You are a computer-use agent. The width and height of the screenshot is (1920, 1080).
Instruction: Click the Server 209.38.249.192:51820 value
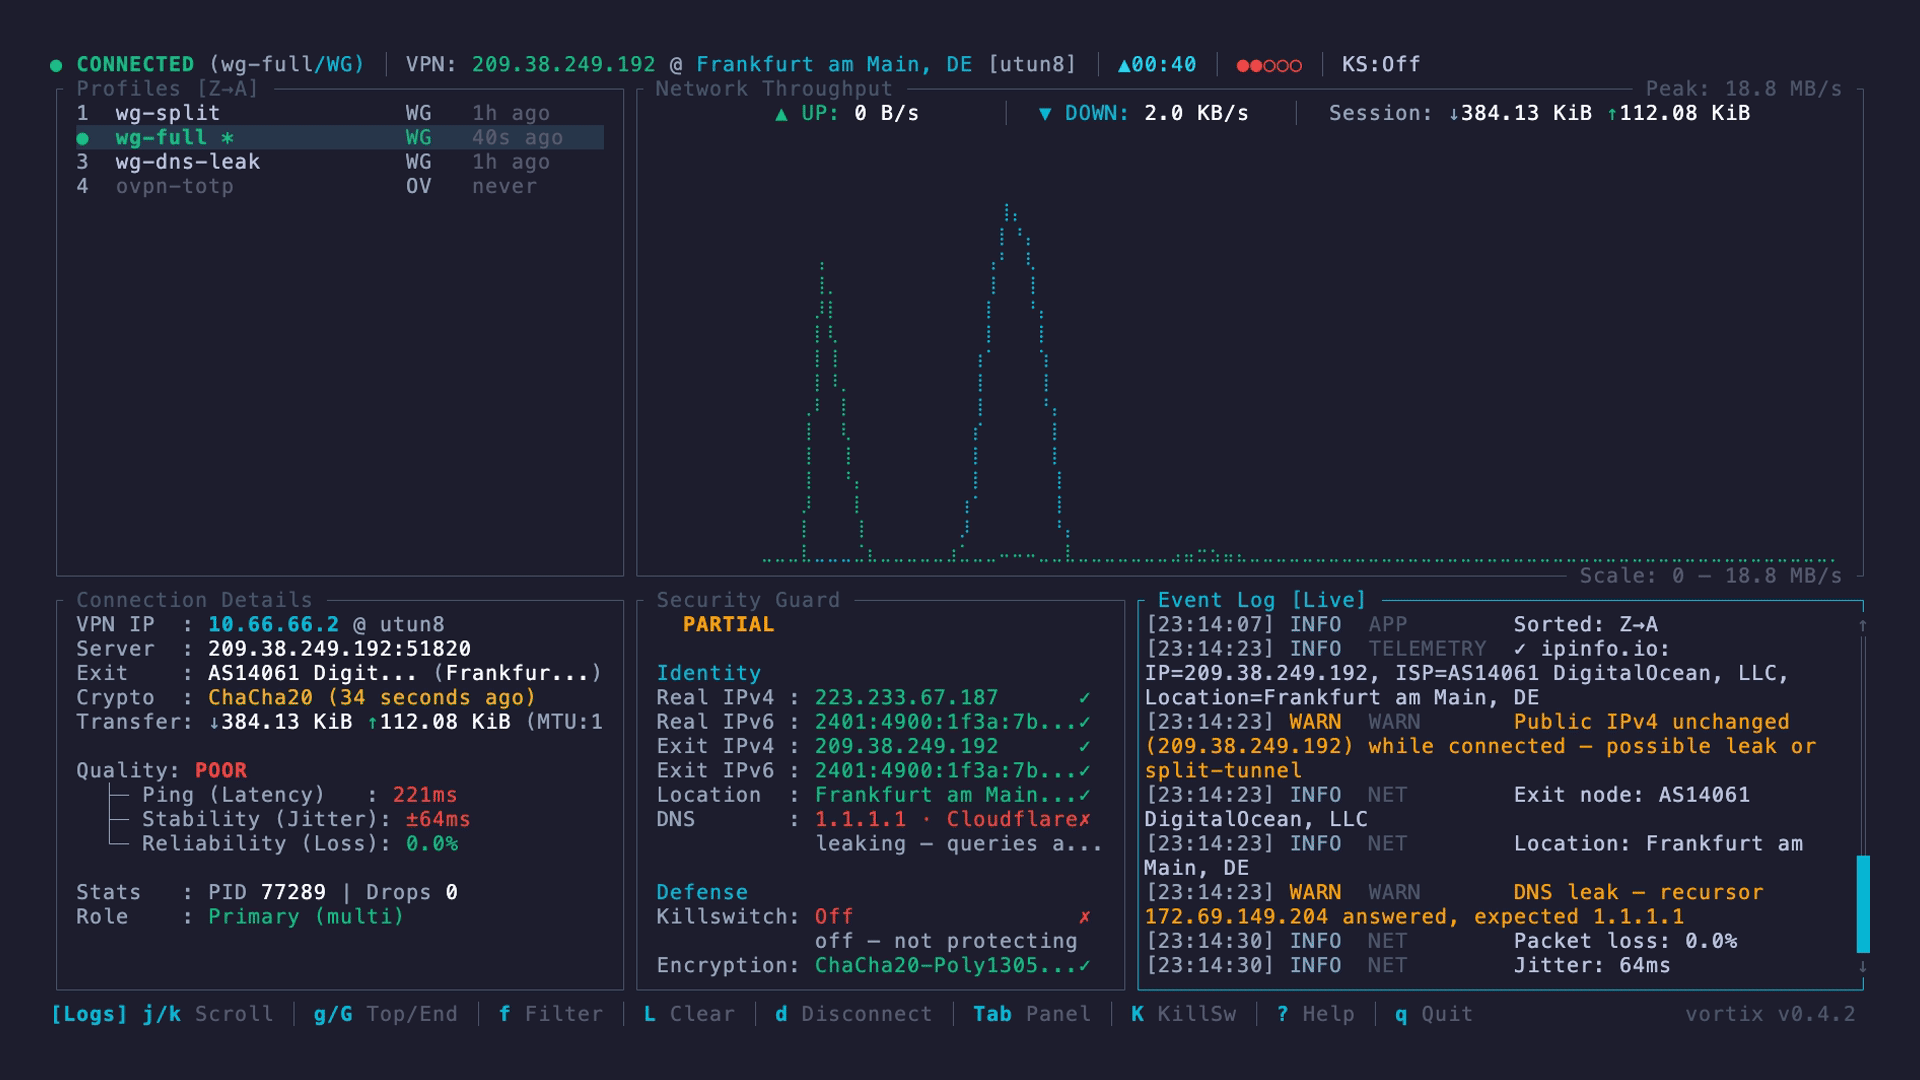[339, 649]
